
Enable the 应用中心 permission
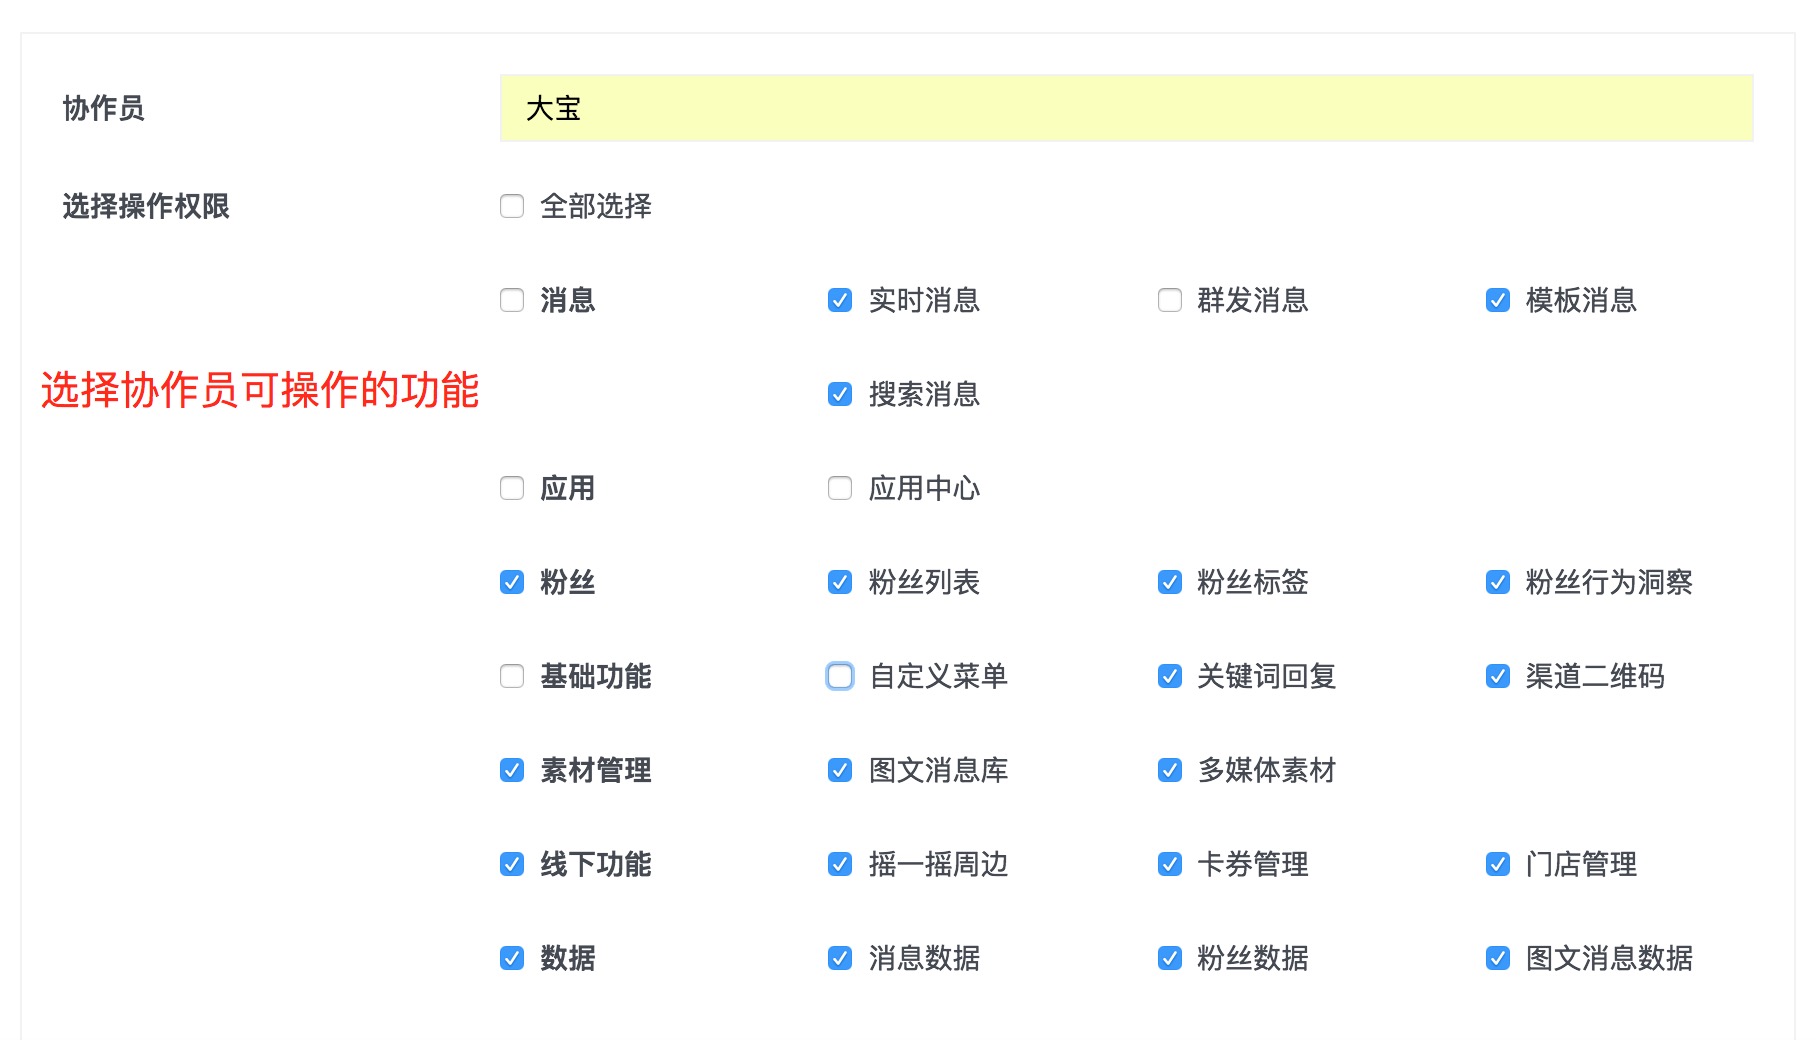coord(840,489)
